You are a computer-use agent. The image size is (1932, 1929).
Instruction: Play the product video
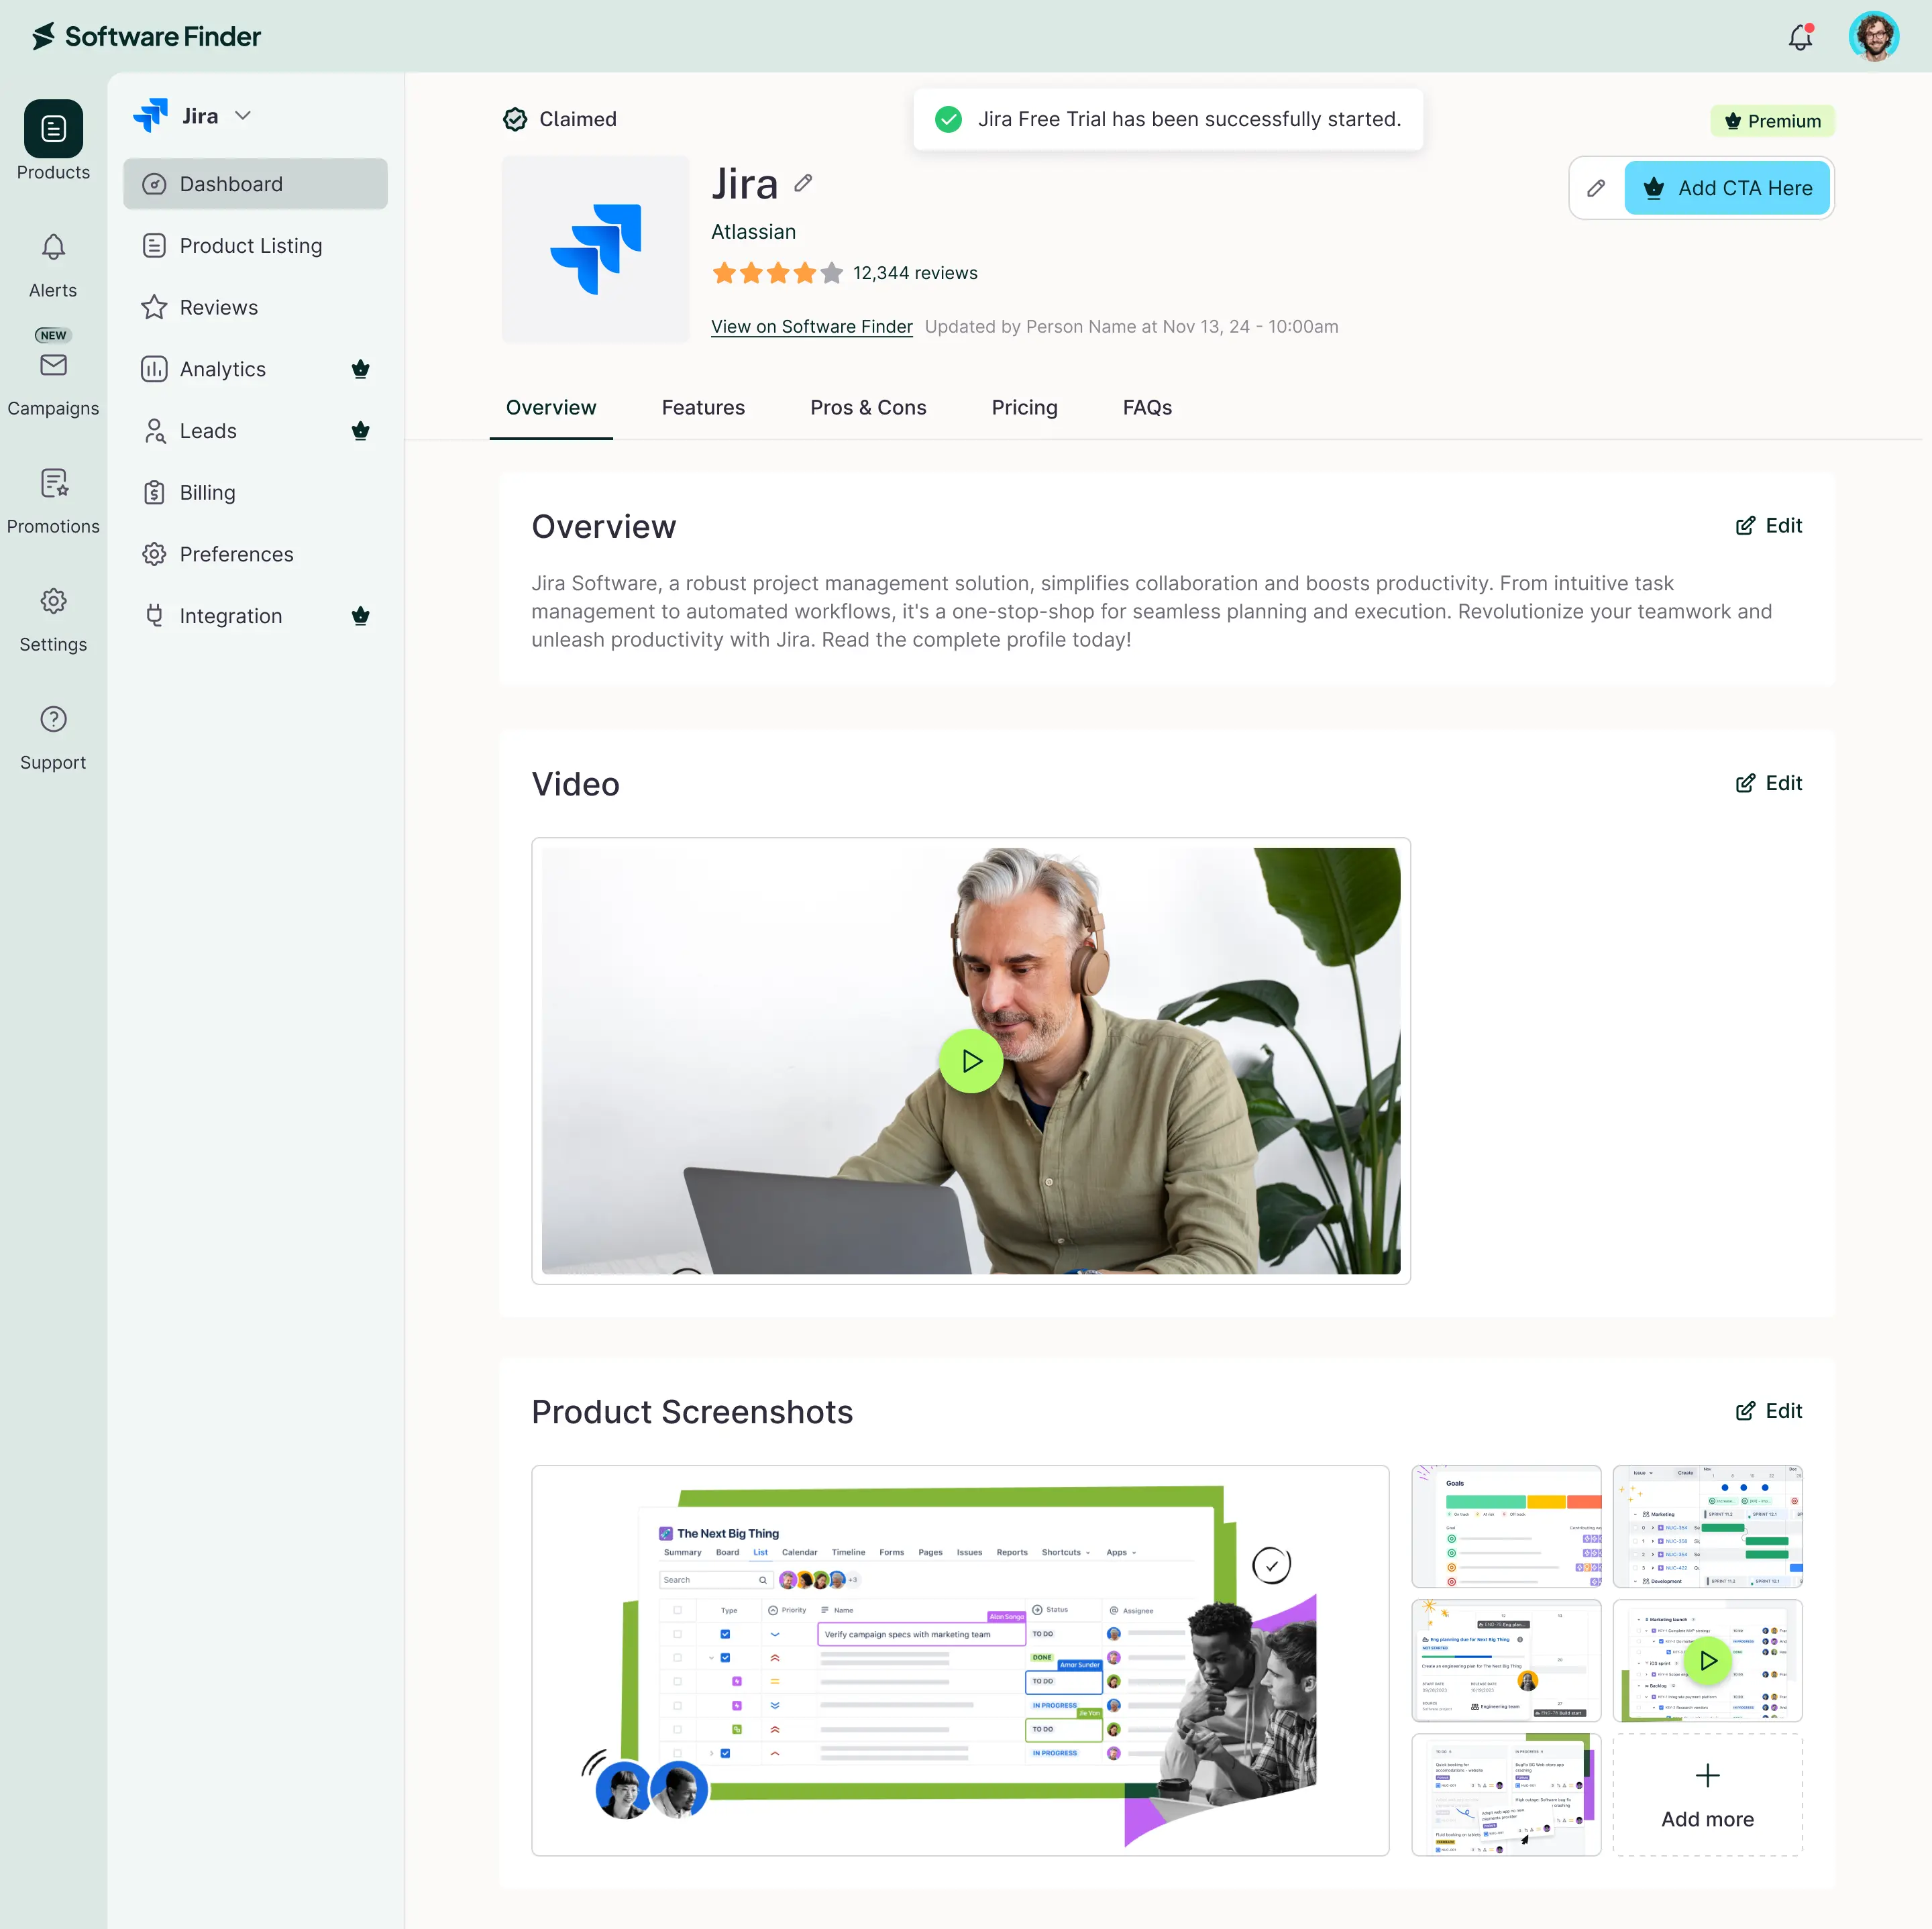click(x=971, y=1061)
